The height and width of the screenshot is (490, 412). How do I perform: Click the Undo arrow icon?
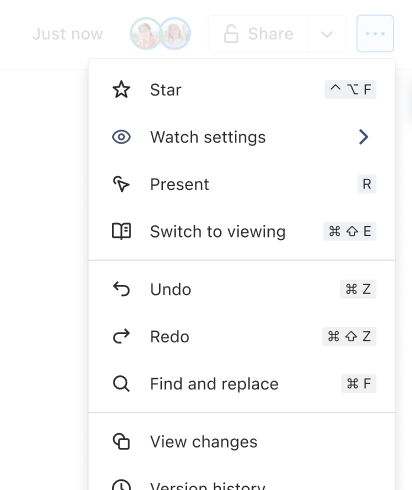(x=121, y=289)
